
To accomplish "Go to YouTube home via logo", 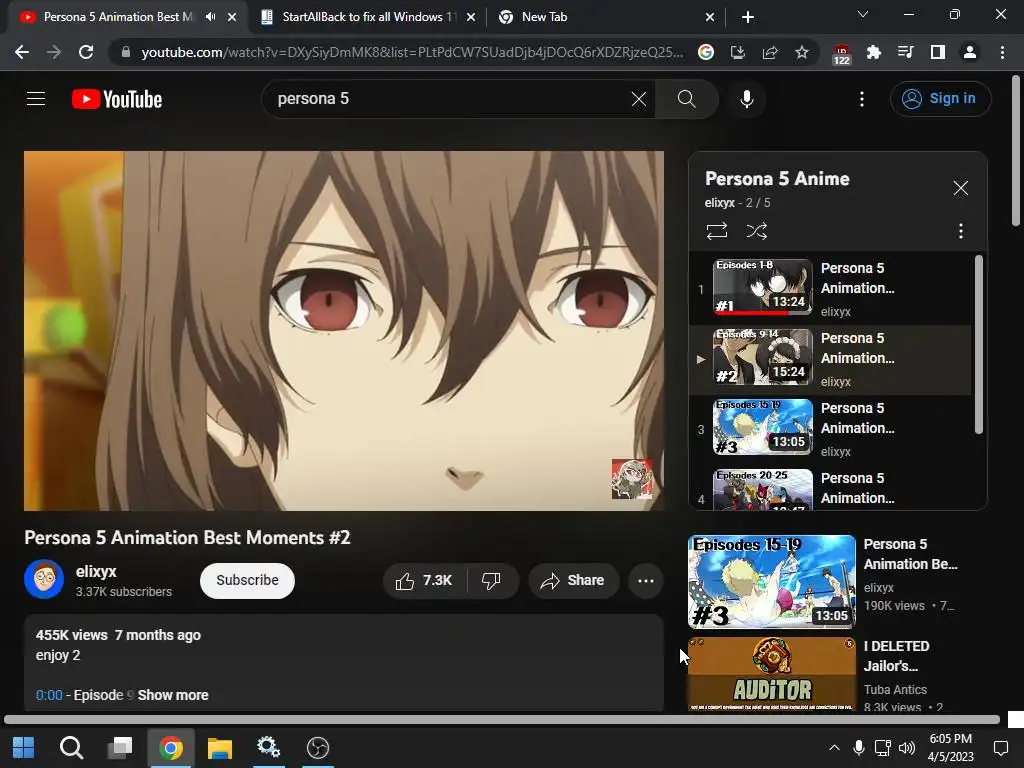I will pos(117,99).
